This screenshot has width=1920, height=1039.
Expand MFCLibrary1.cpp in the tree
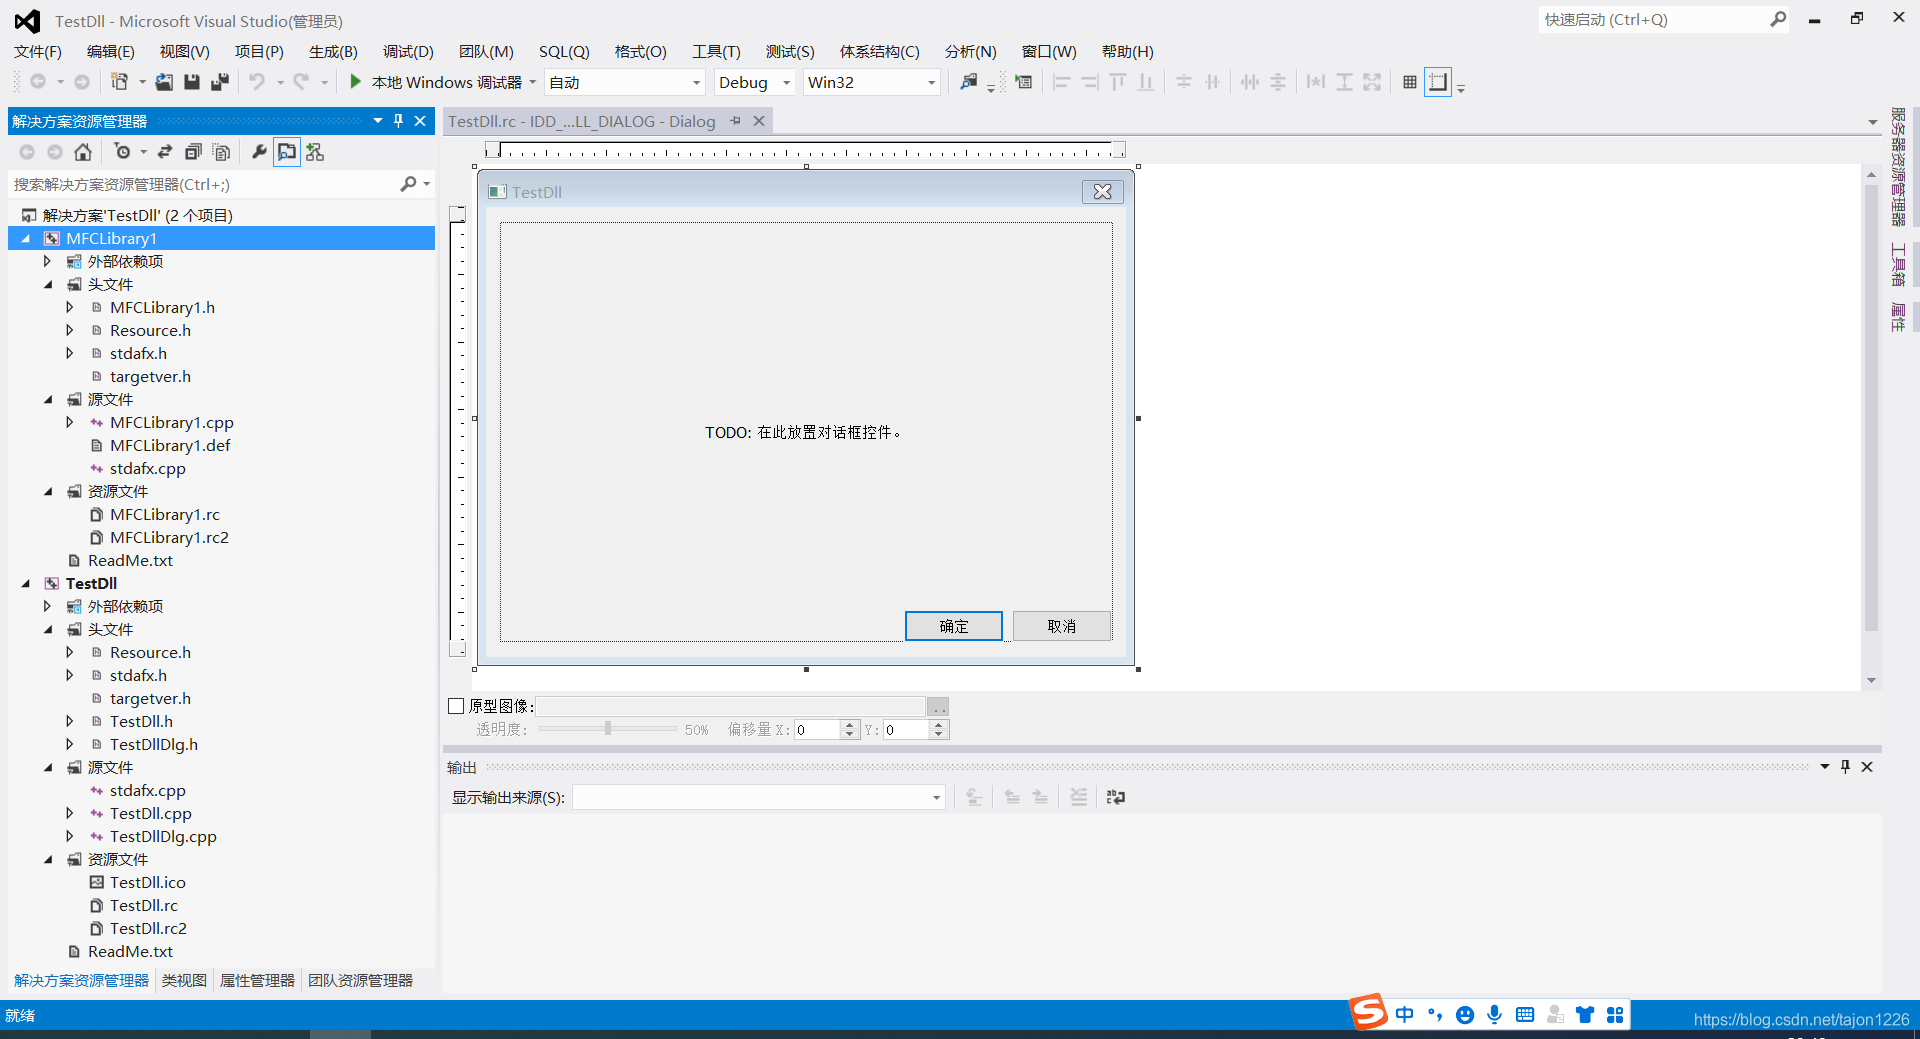[x=70, y=422]
